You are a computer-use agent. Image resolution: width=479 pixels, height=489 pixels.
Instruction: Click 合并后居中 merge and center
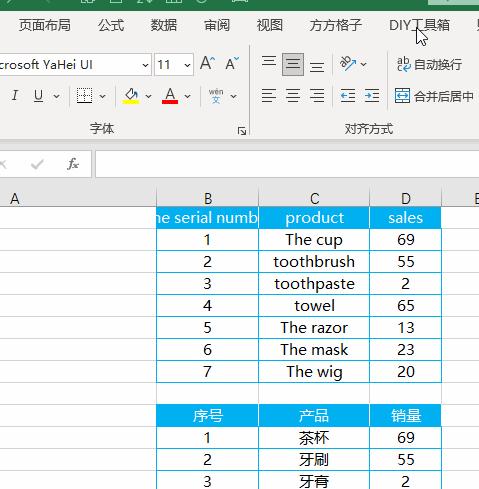pos(434,96)
